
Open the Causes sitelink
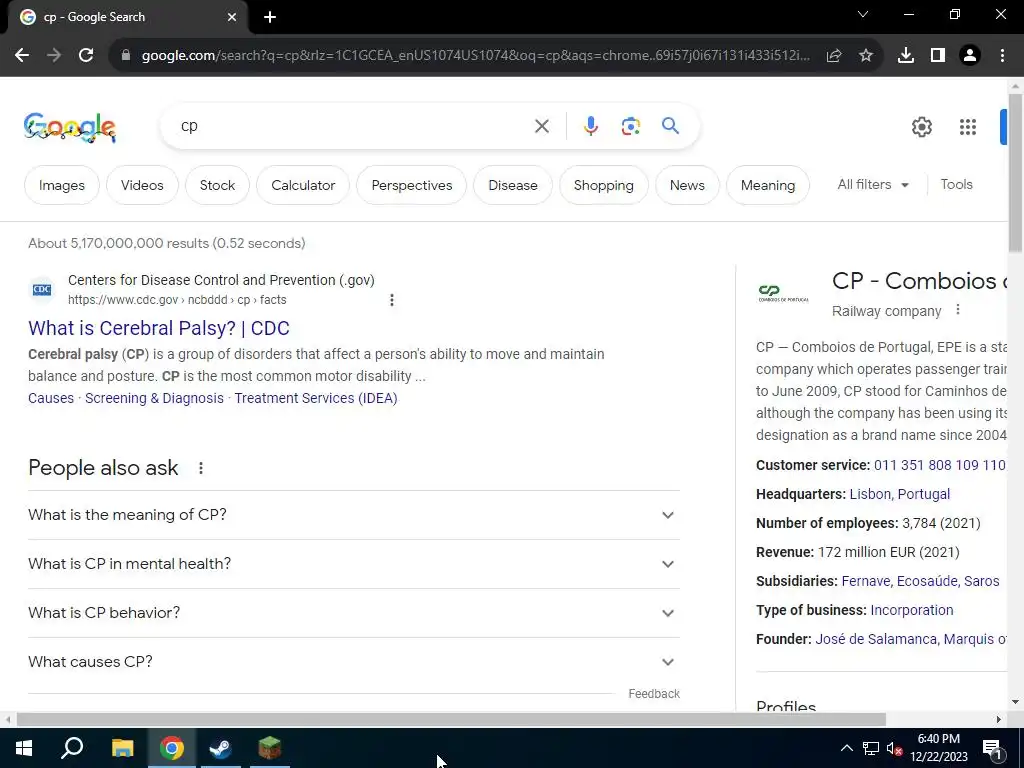51,398
